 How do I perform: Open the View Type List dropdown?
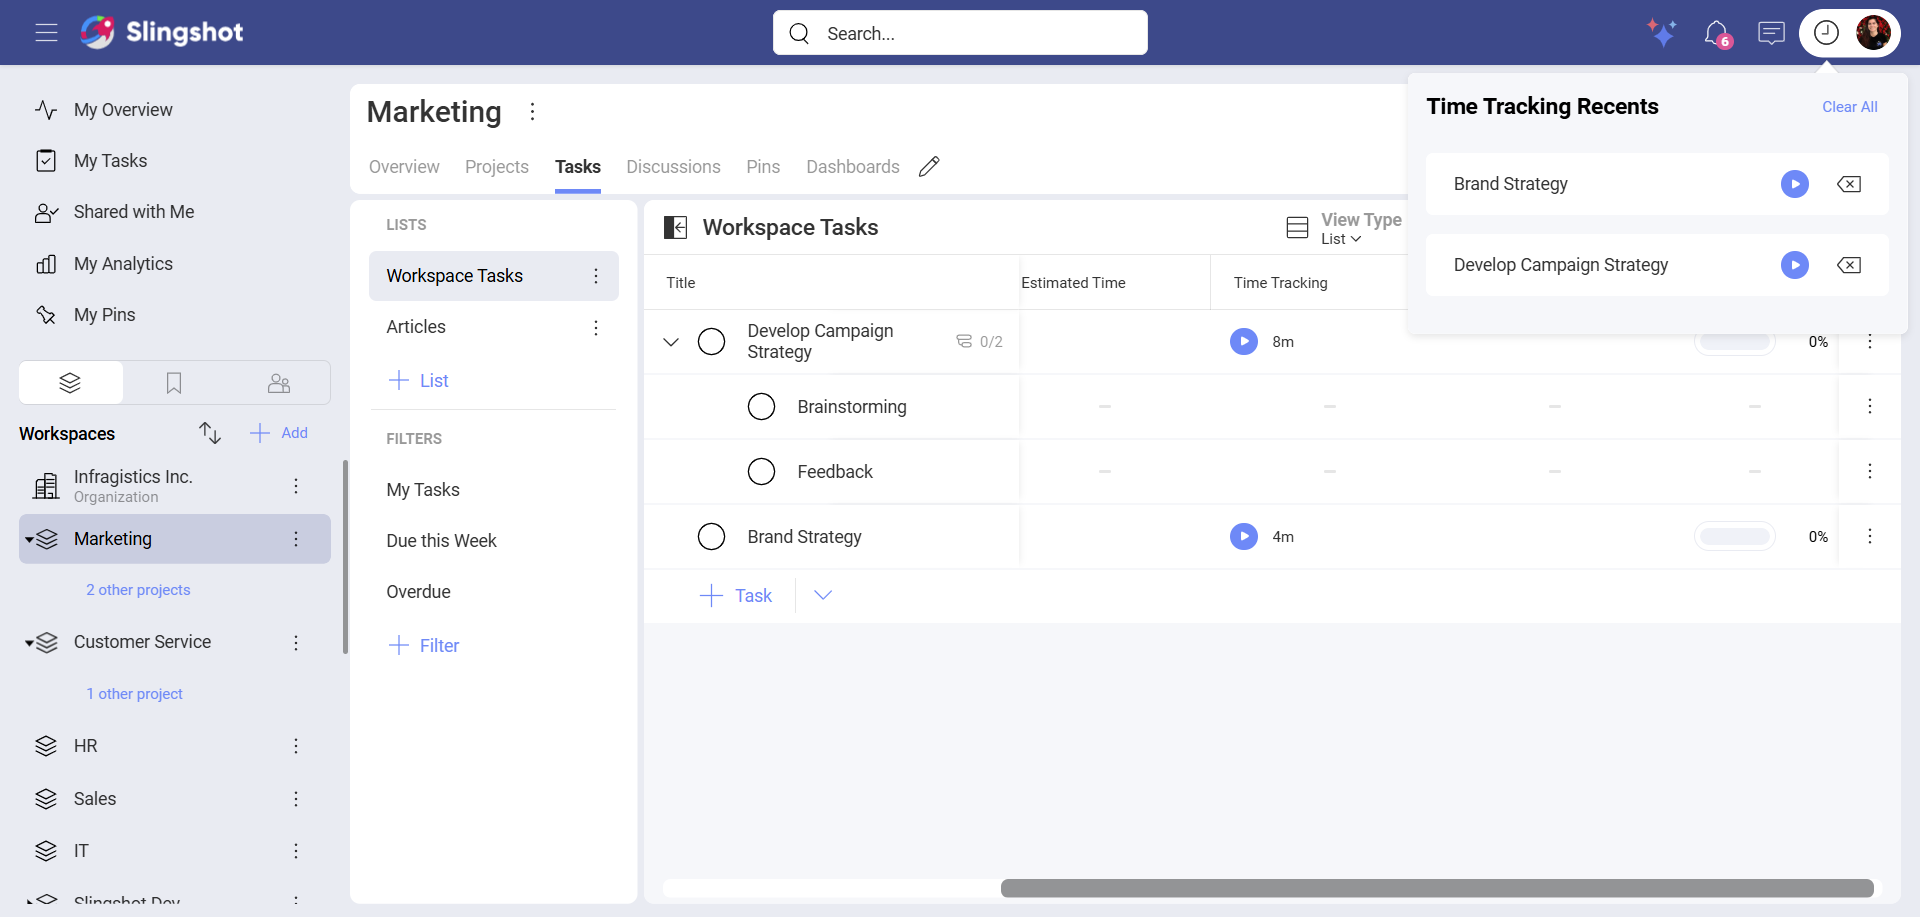coord(1343,228)
